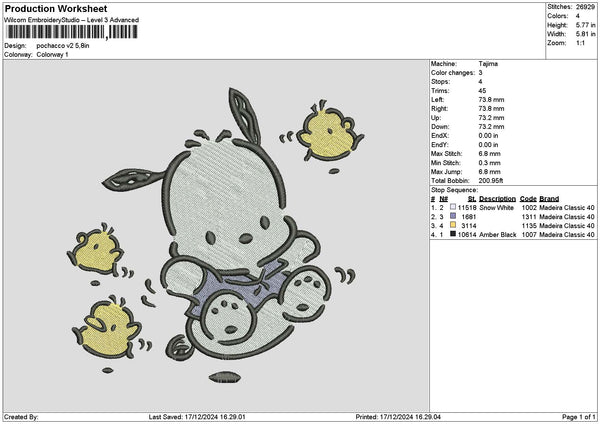Screen dimensions: 600x424
Task: Click the "Printed: 17/12/2024" timestamp
Action: 398,417
